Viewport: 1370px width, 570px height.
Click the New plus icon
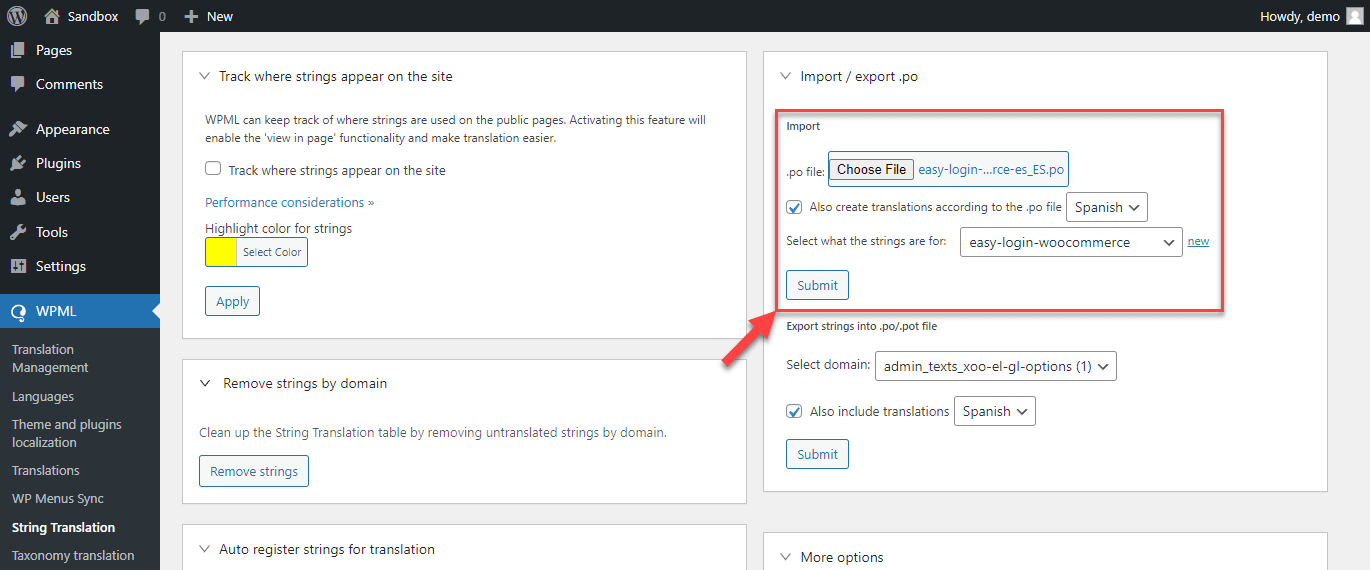point(192,16)
